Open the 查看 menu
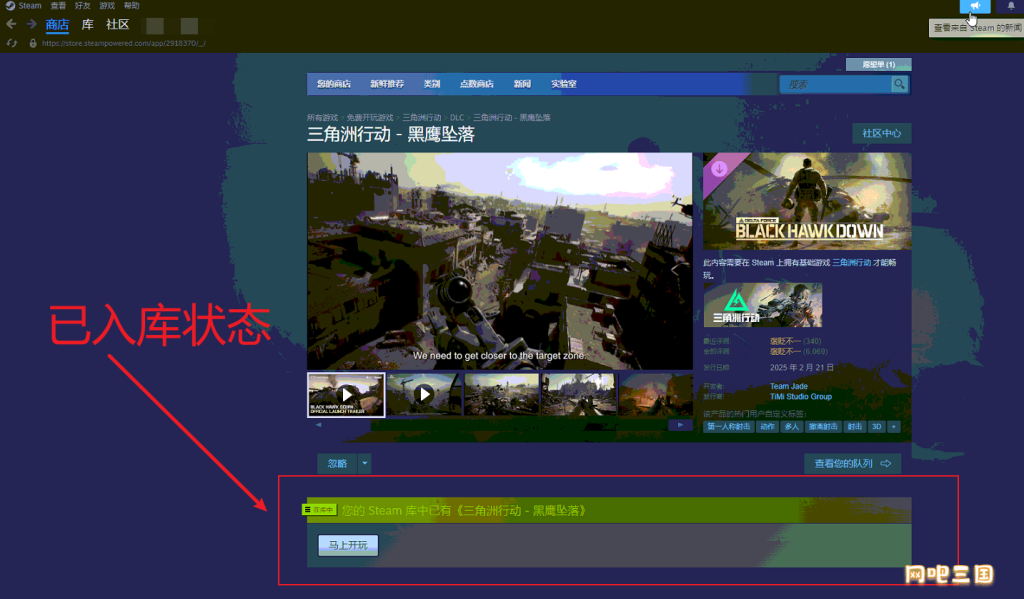 click(58, 6)
